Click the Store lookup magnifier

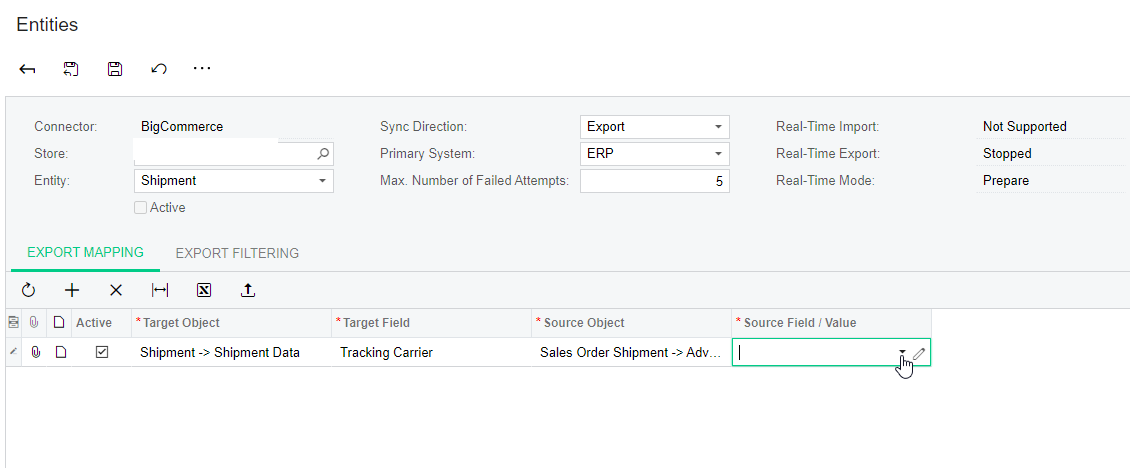click(323, 154)
